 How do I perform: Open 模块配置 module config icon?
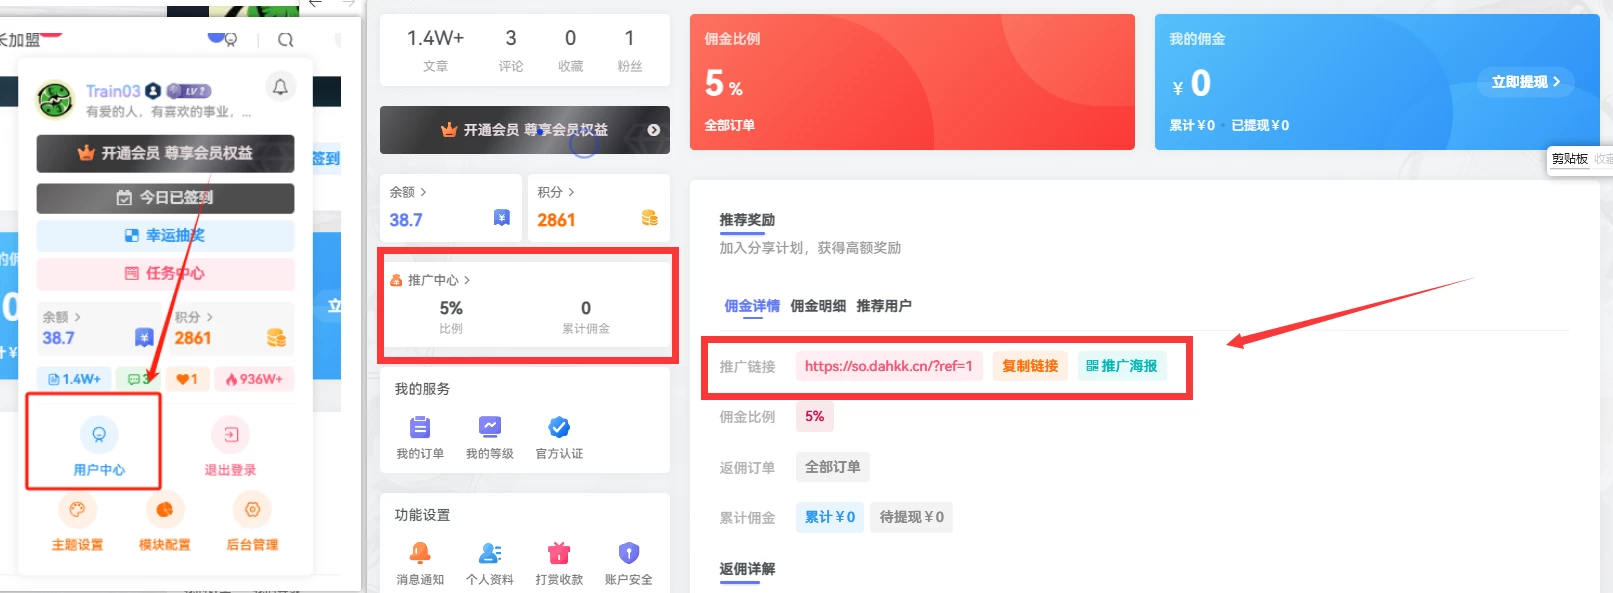165,510
